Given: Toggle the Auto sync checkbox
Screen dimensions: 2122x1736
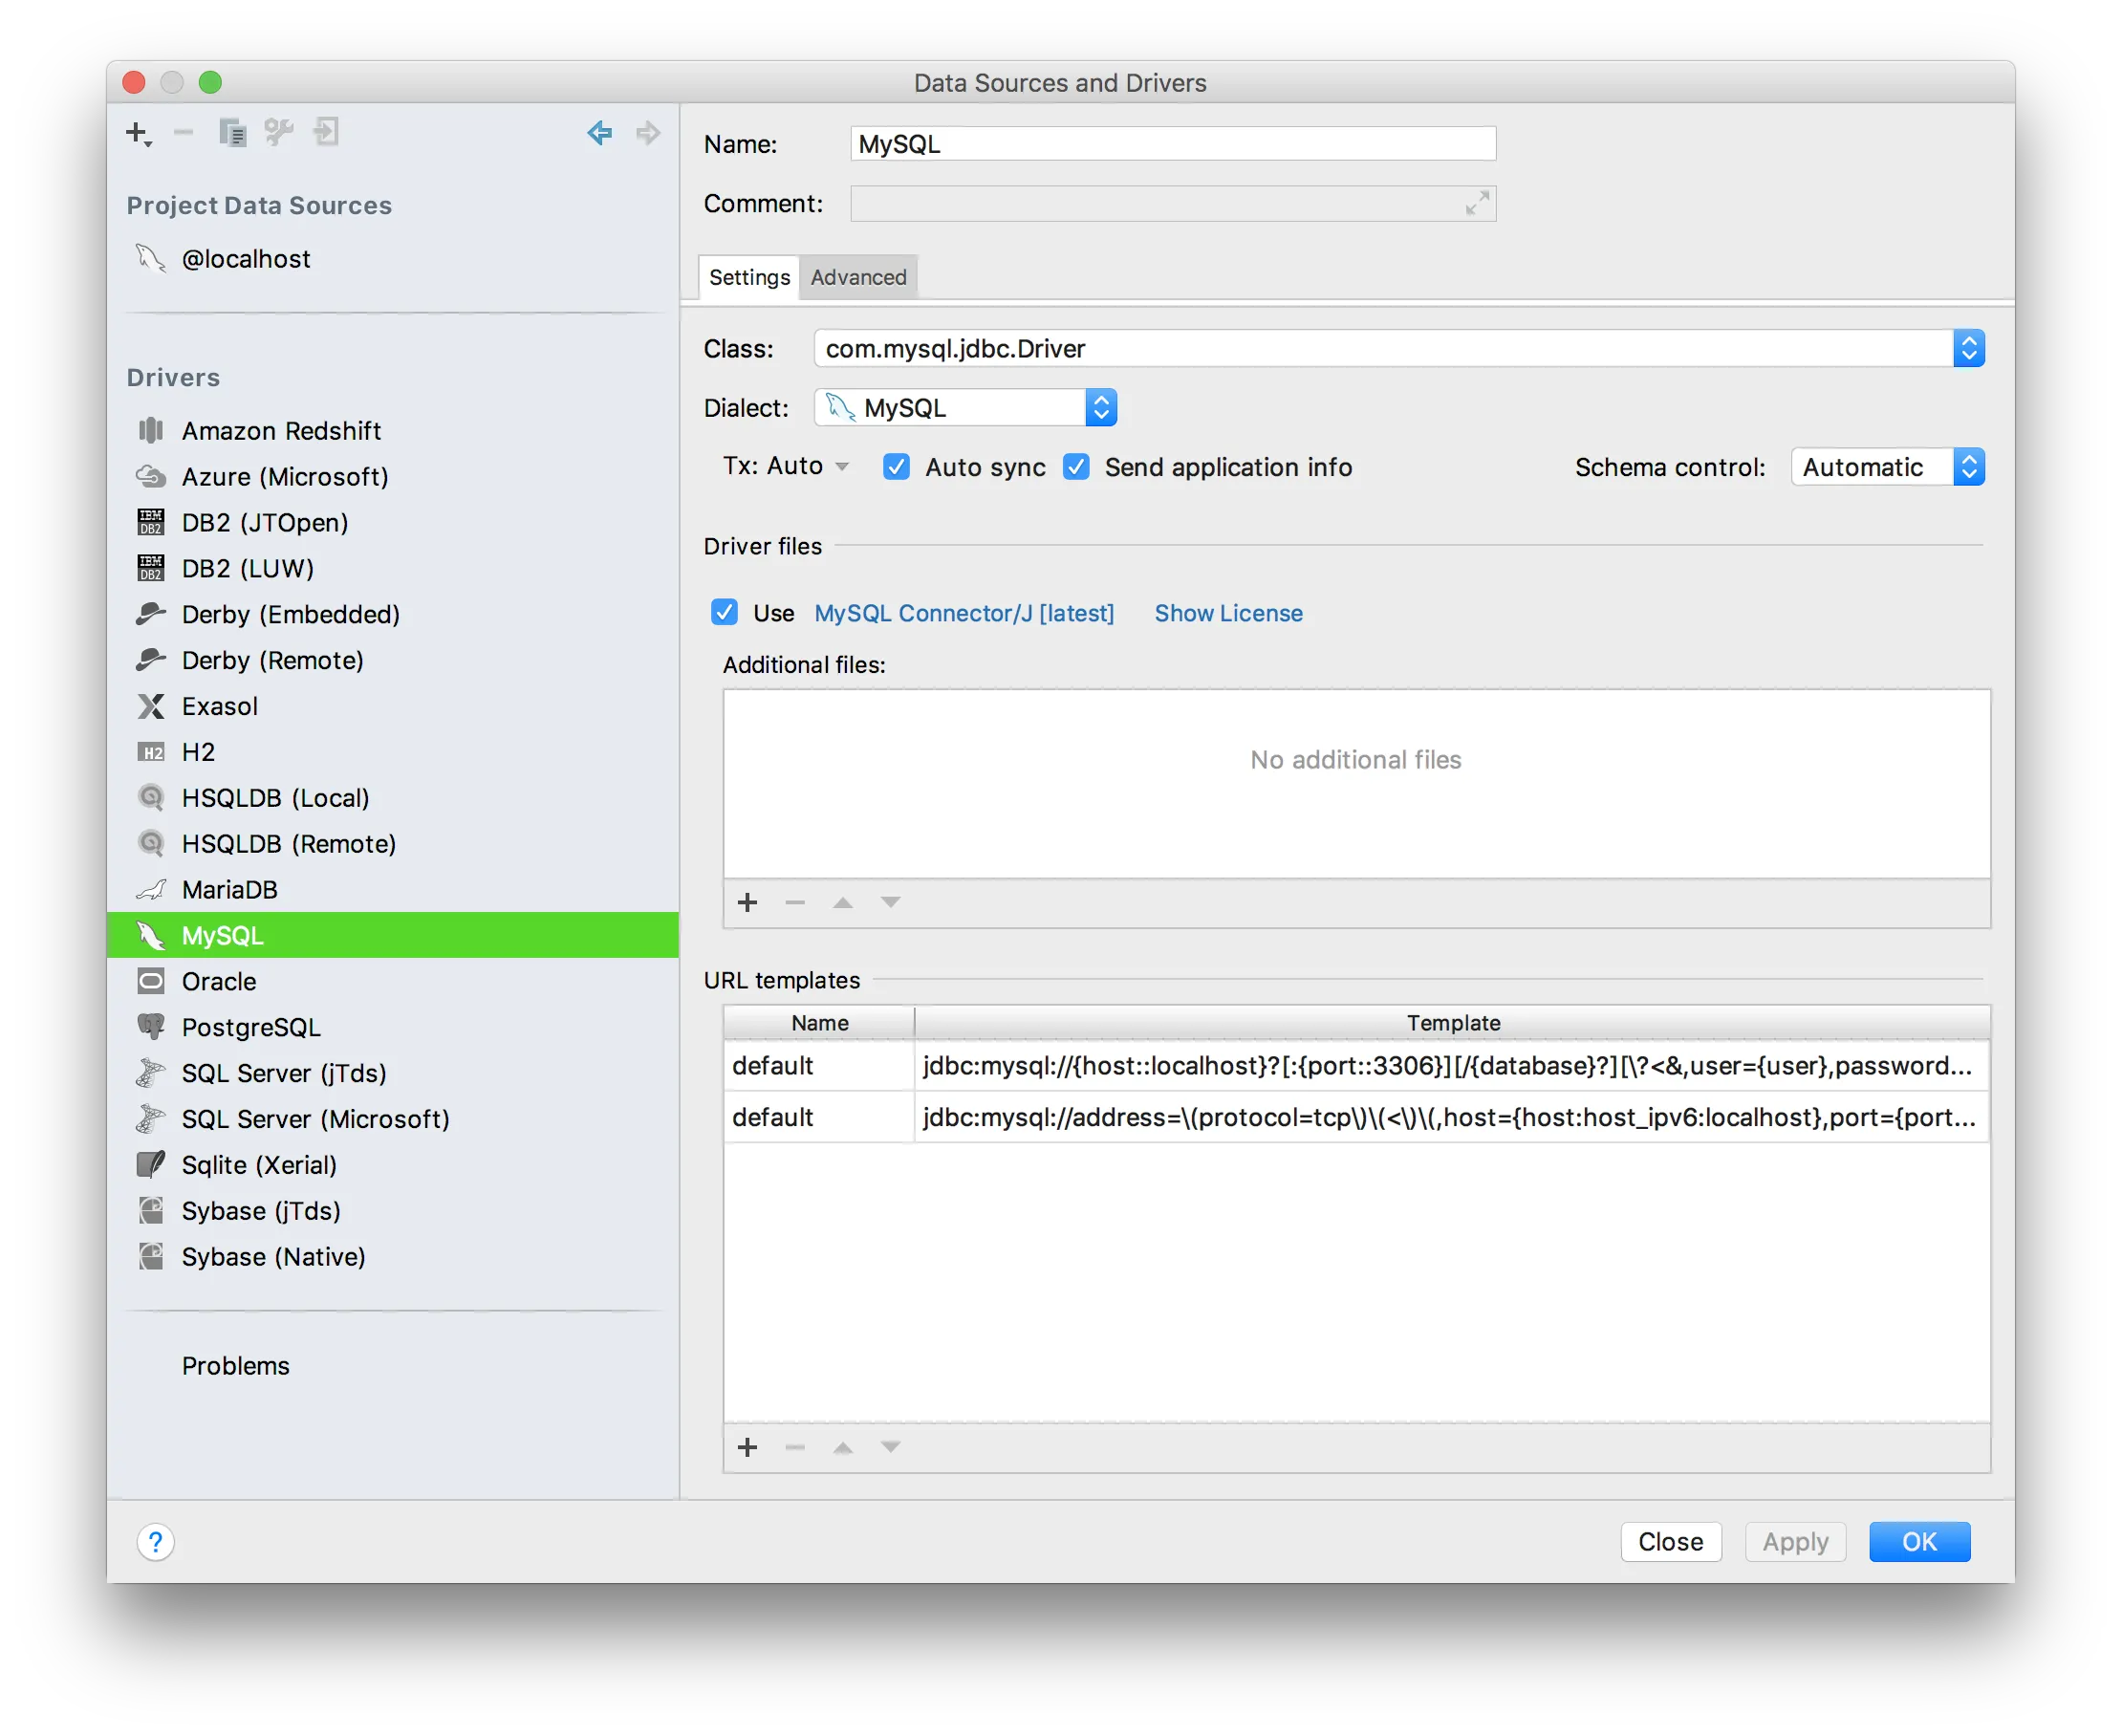Looking at the screenshot, I should point(896,467).
